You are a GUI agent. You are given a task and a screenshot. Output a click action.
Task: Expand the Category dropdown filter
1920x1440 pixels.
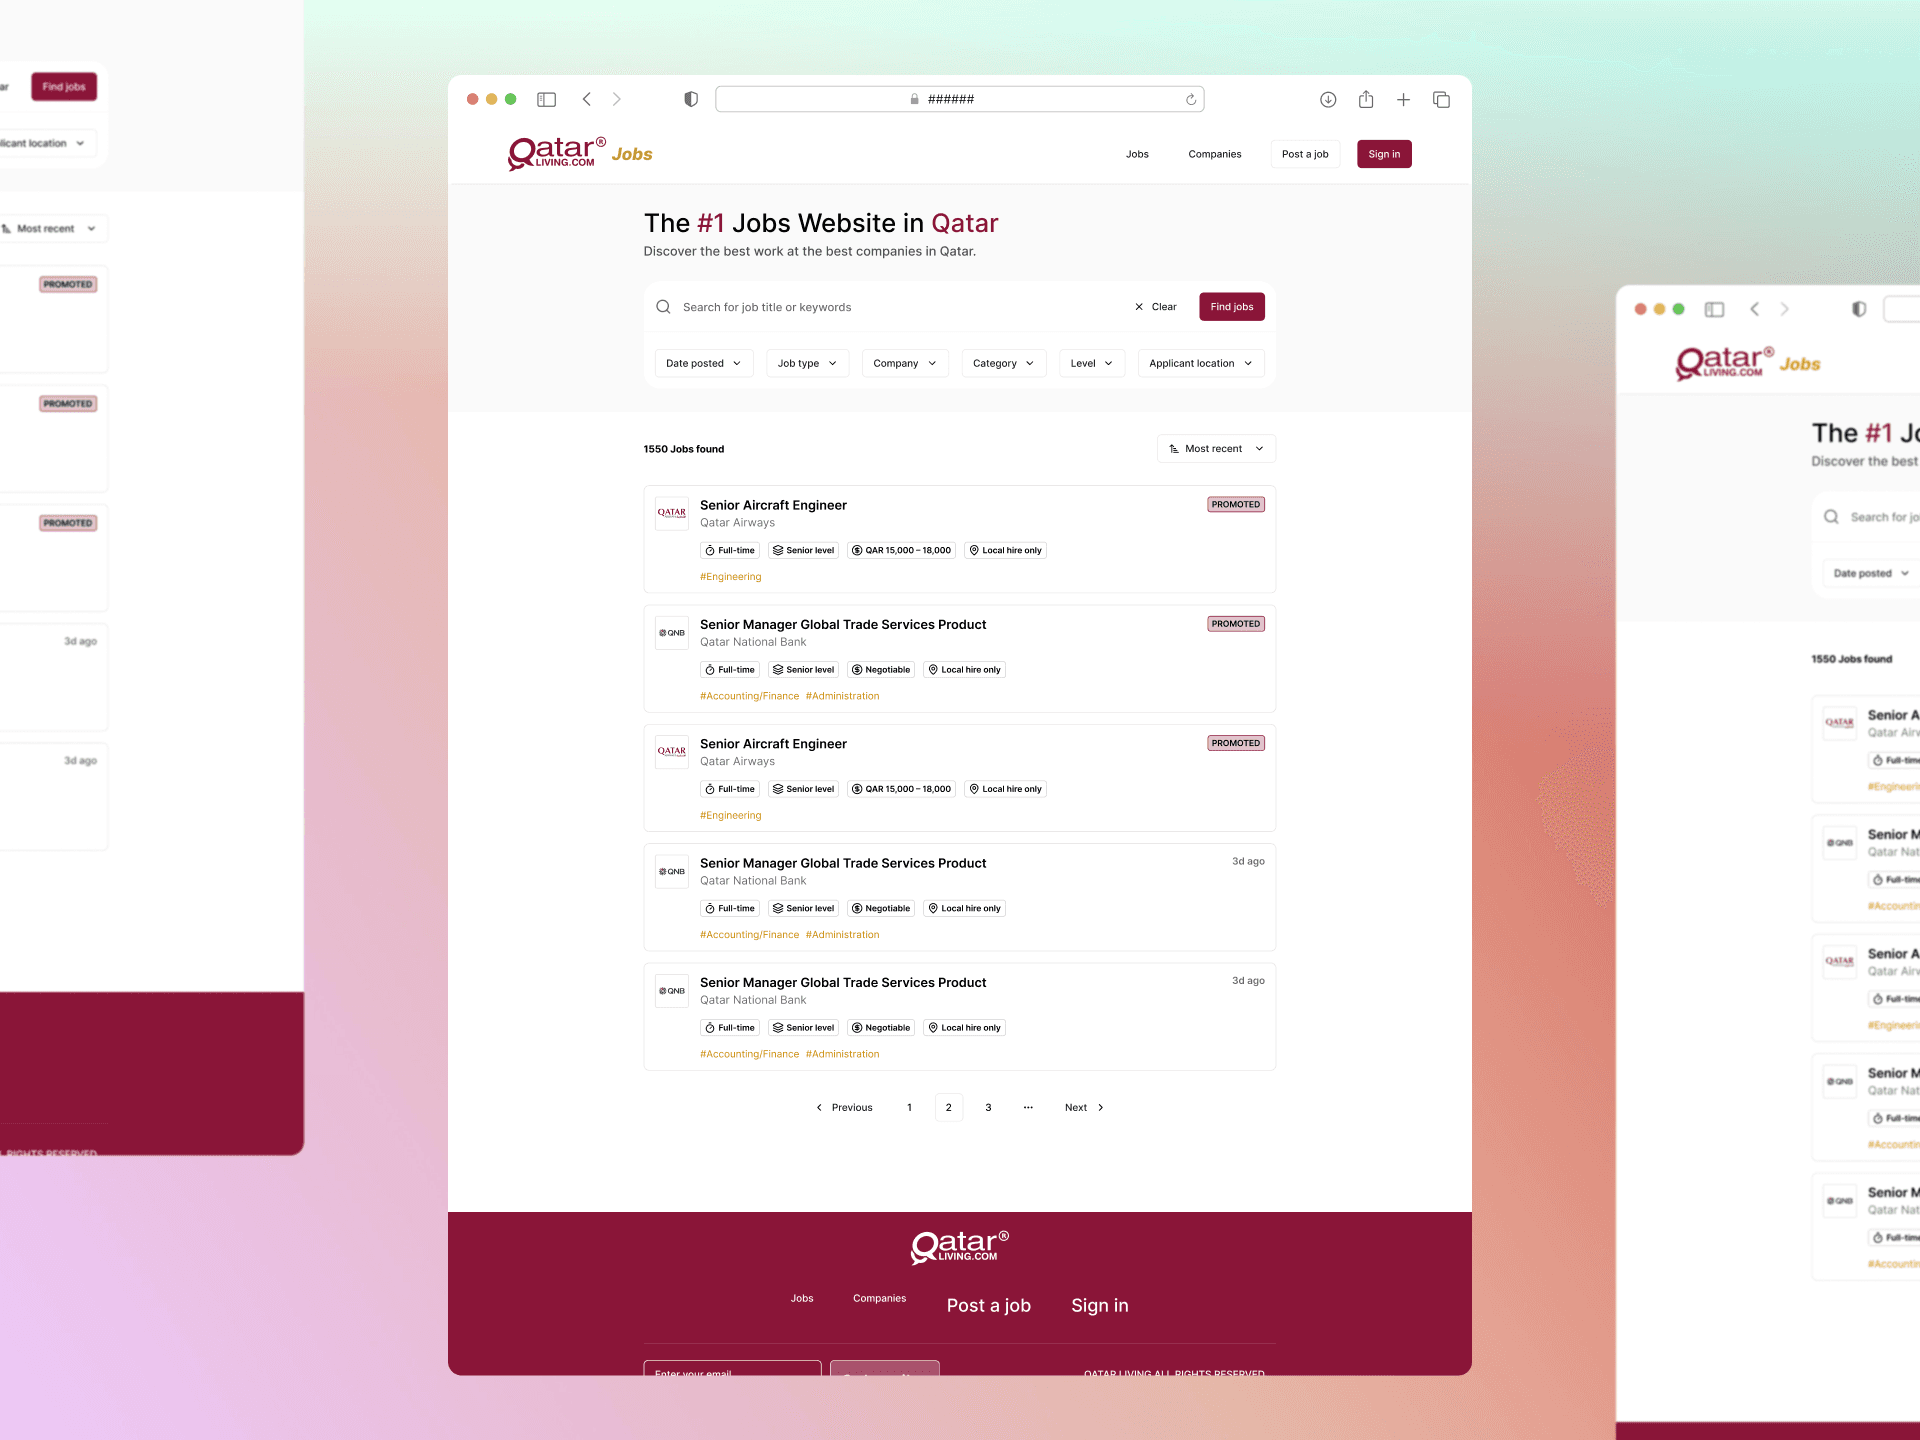[1002, 363]
